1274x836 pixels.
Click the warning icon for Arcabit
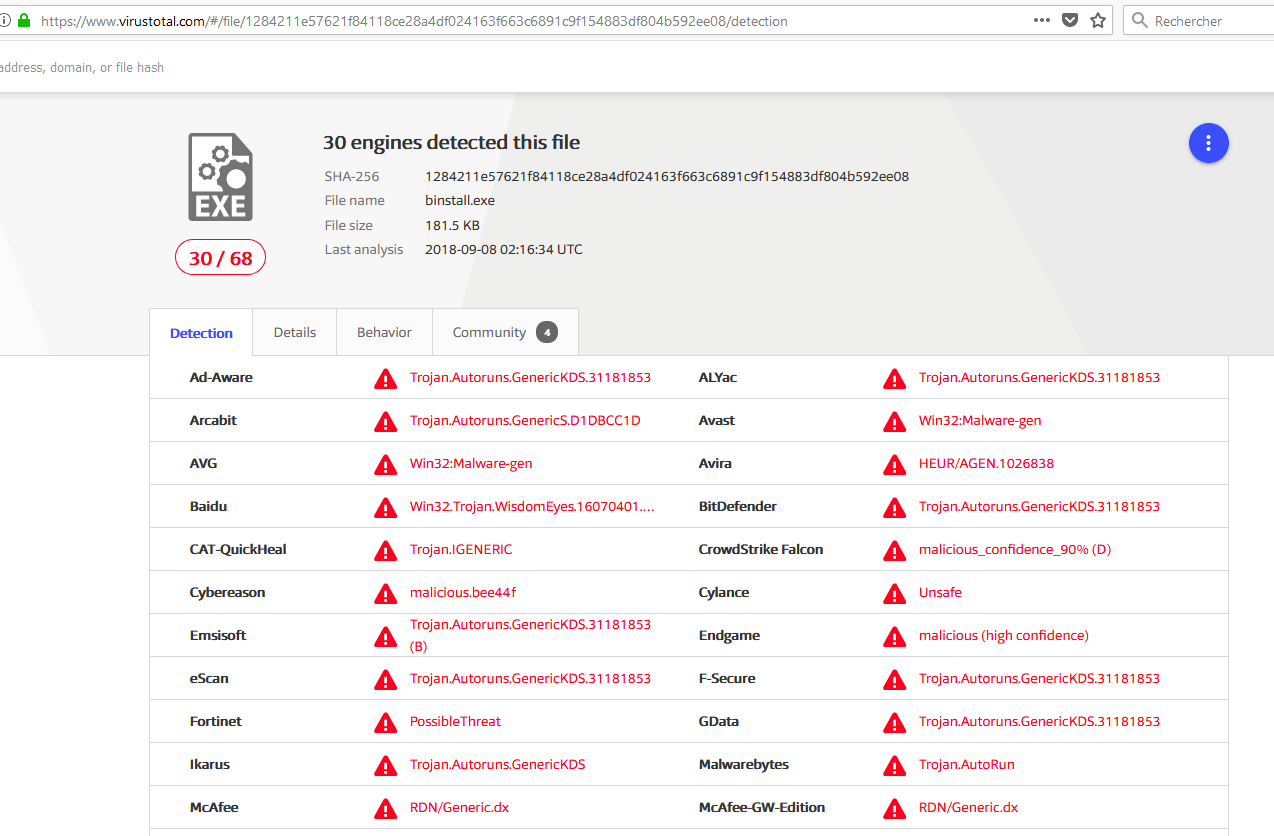385,421
